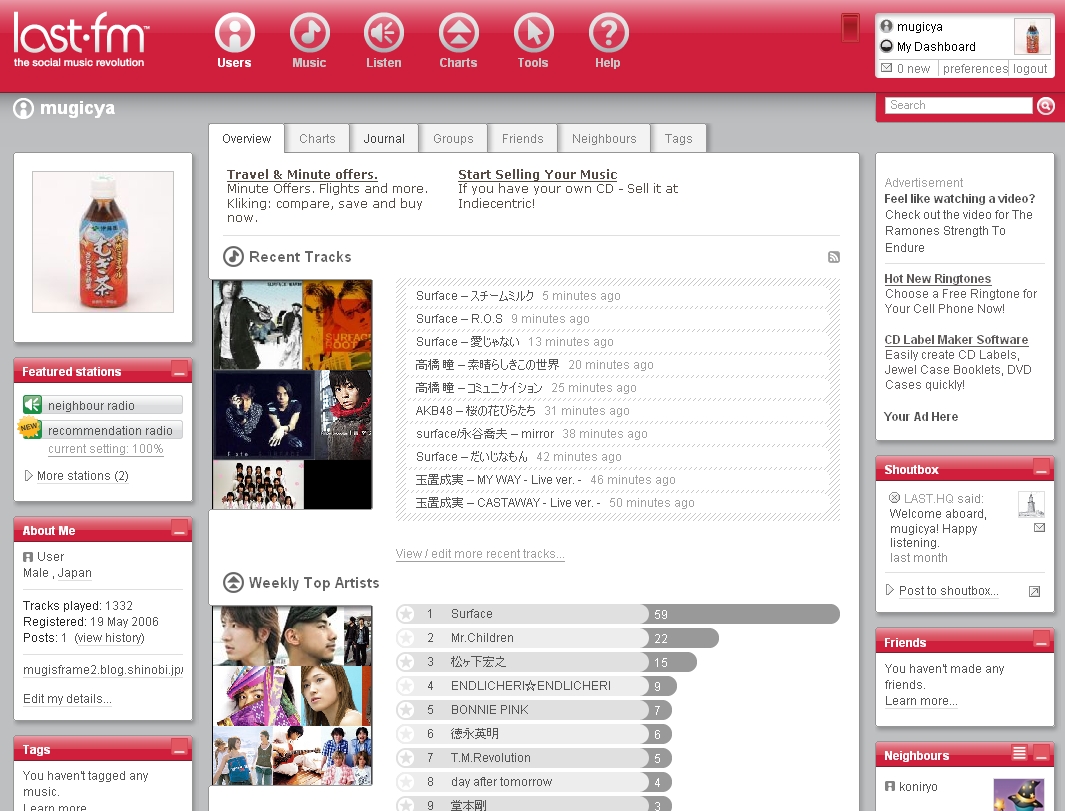Open preferences link

pyautogui.click(x=975, y=69)
